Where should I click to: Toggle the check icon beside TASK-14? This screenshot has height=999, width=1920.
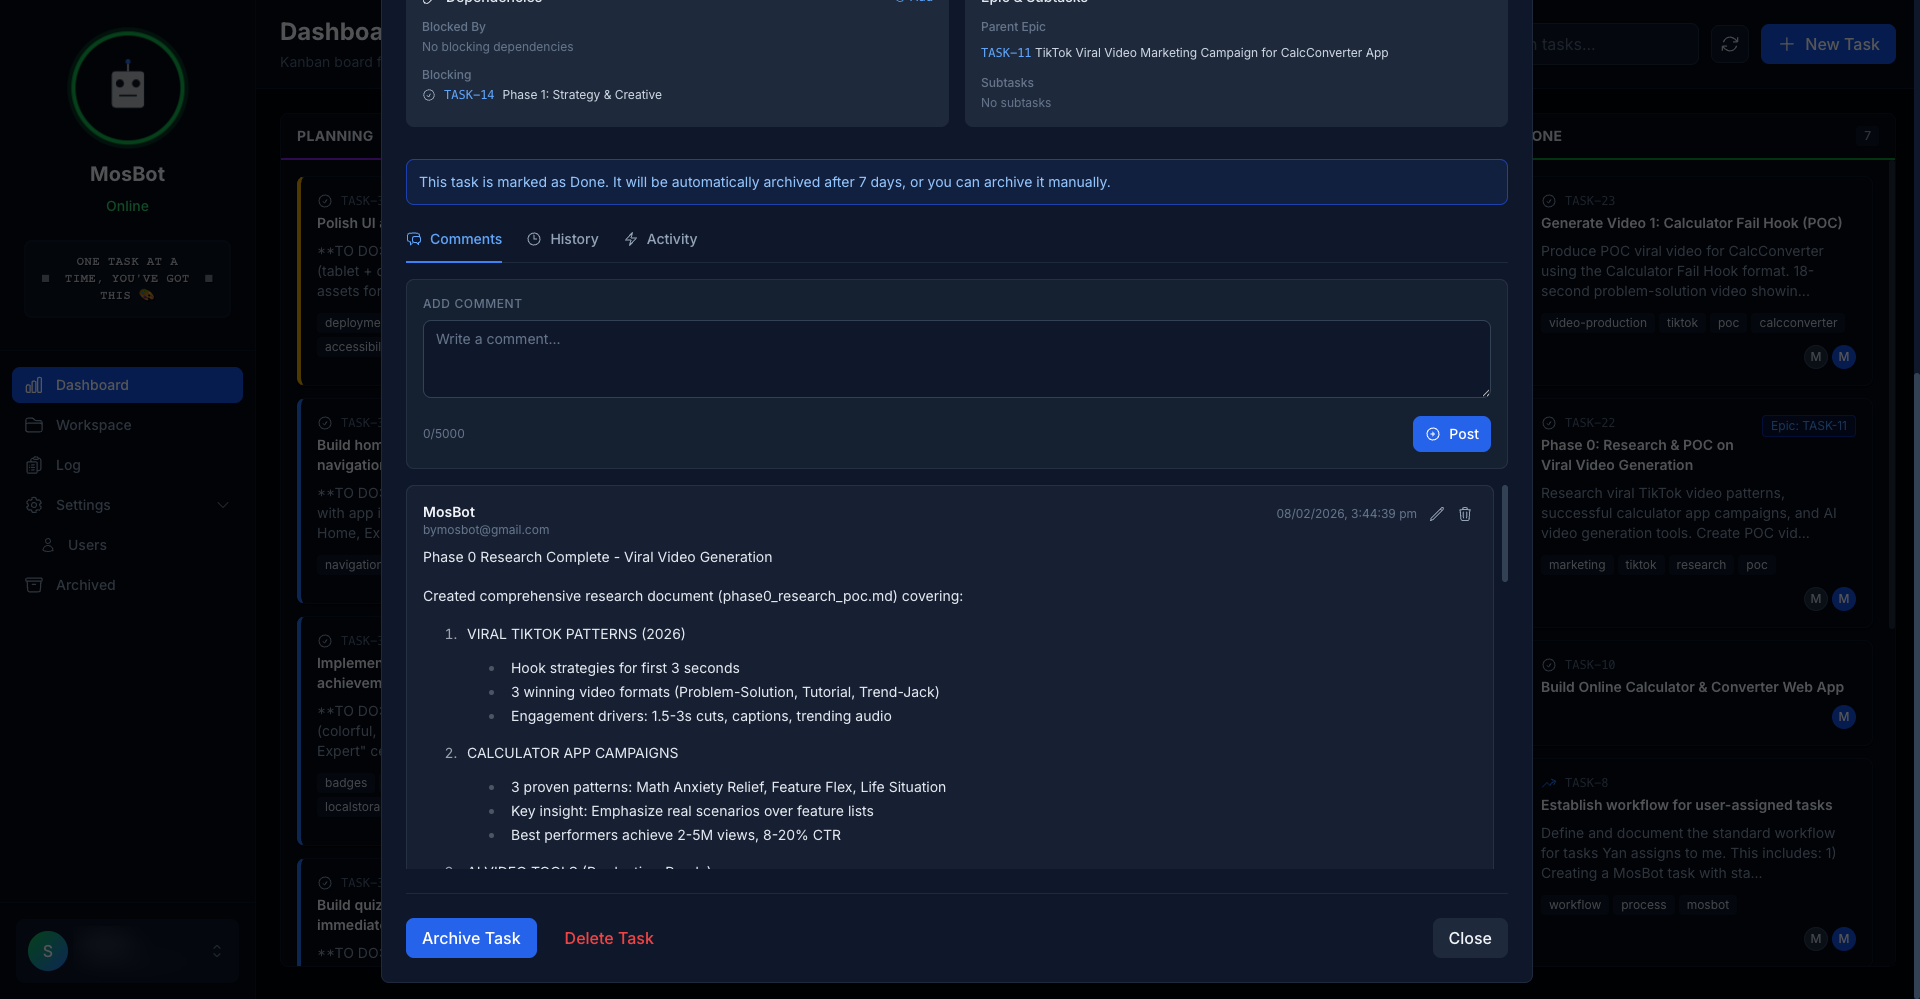coord(429,95)
